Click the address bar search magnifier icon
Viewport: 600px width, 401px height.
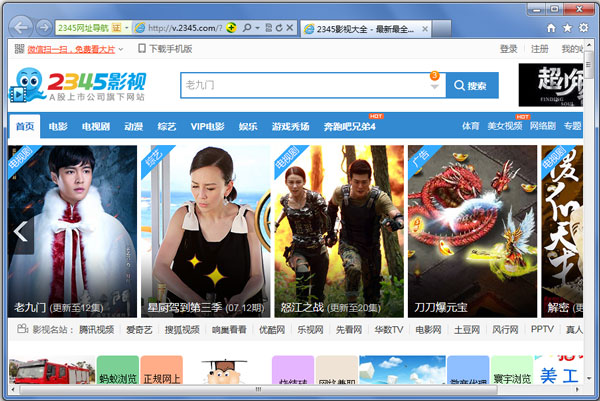[x=247, y=28]
